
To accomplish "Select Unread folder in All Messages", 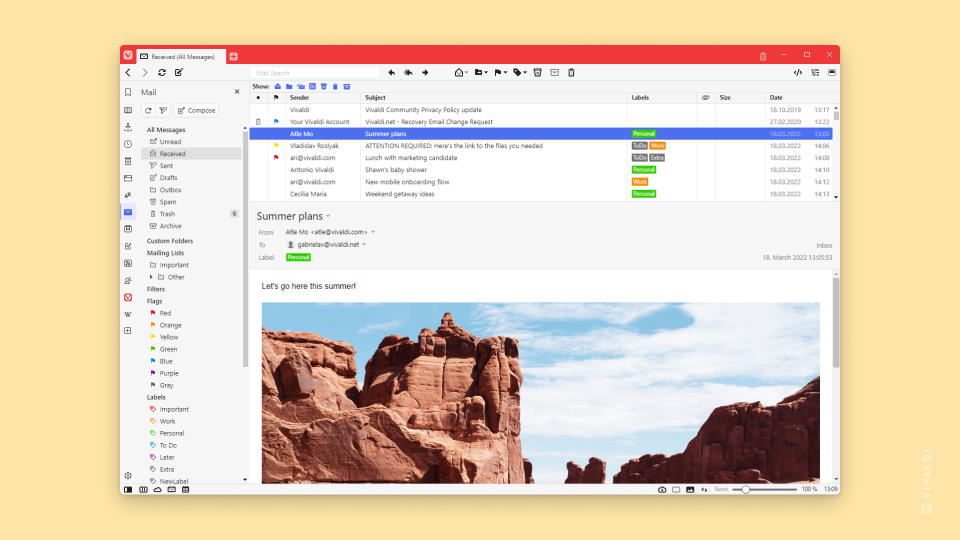I will click(170, 142).
